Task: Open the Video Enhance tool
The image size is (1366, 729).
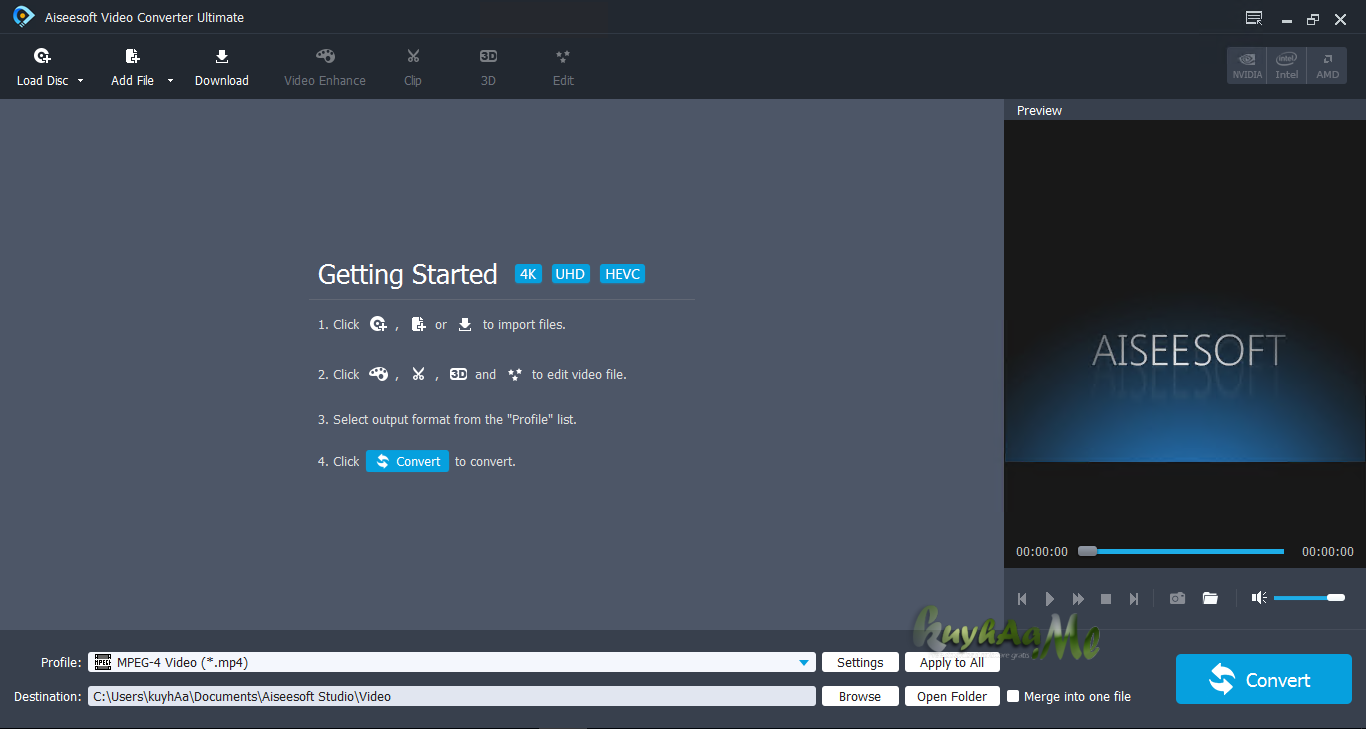Action: (325, 67)
